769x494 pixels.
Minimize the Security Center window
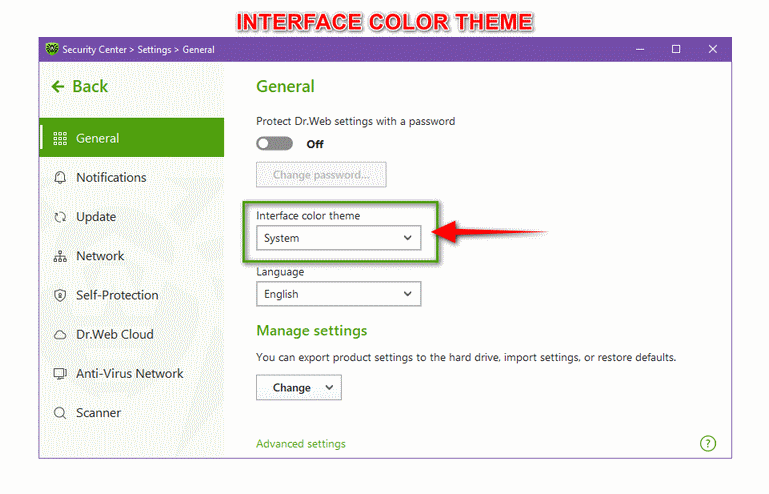(640, 49)
